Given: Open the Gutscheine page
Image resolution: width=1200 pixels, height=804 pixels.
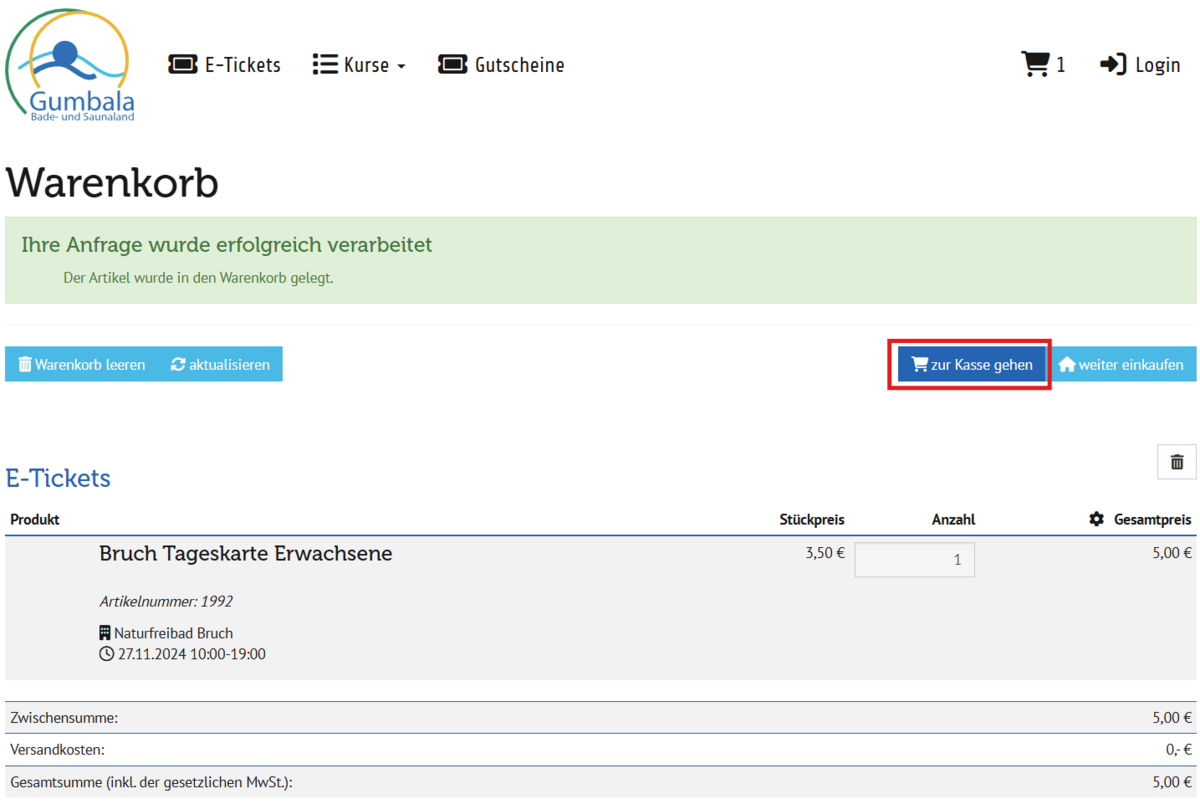Looking at the screenshot, I should pos(501,65).
